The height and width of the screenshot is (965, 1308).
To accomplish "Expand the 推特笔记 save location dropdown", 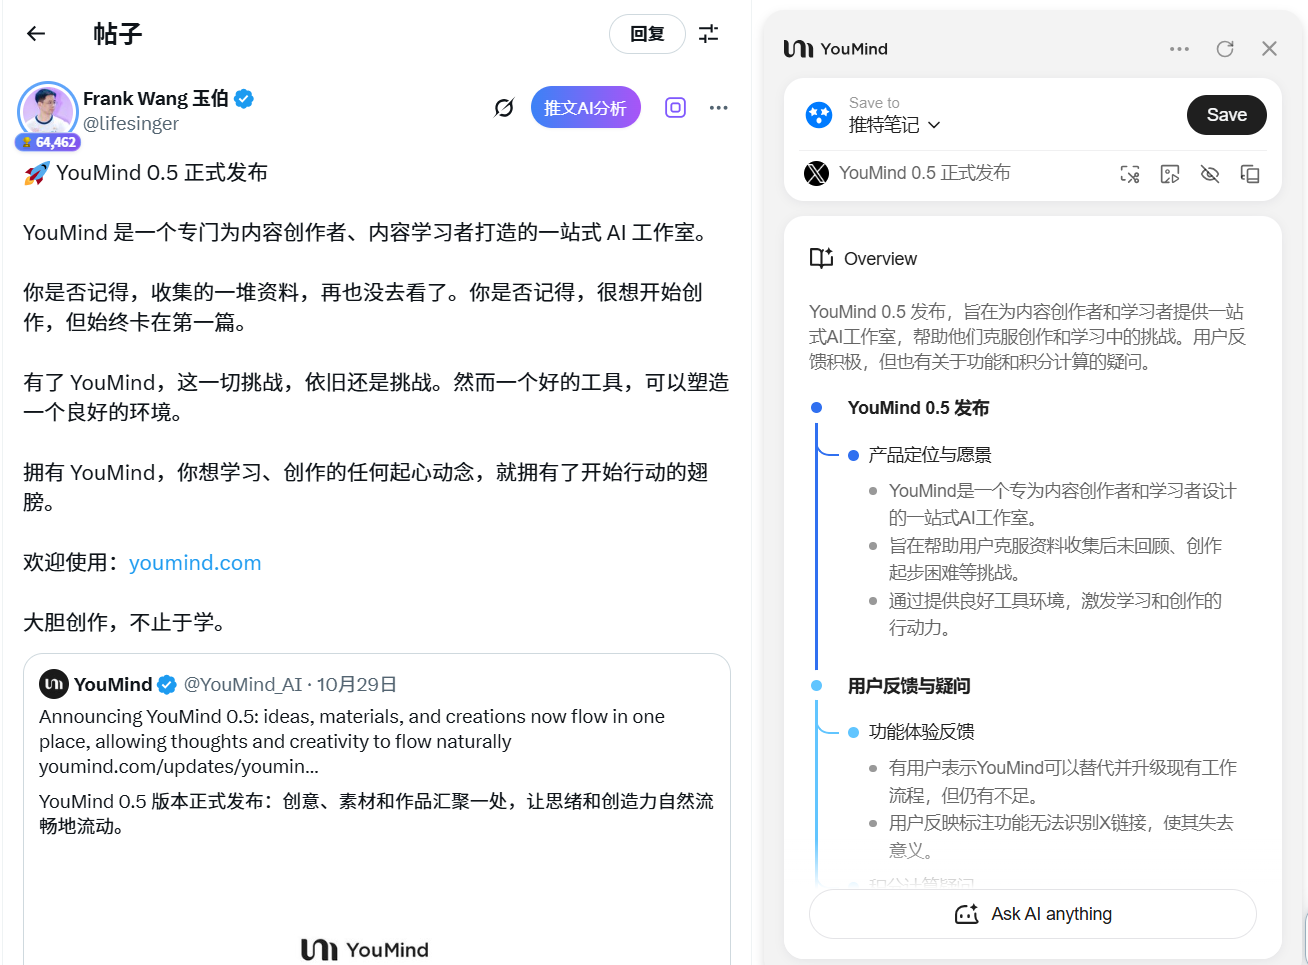I will click(895, 125).
